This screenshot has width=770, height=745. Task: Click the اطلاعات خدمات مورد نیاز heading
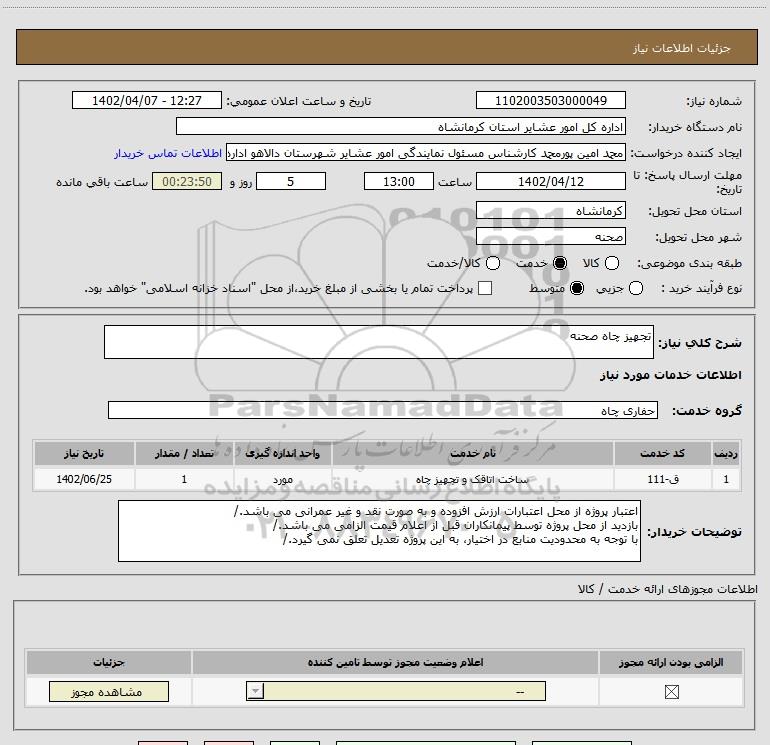pos(671,375)
